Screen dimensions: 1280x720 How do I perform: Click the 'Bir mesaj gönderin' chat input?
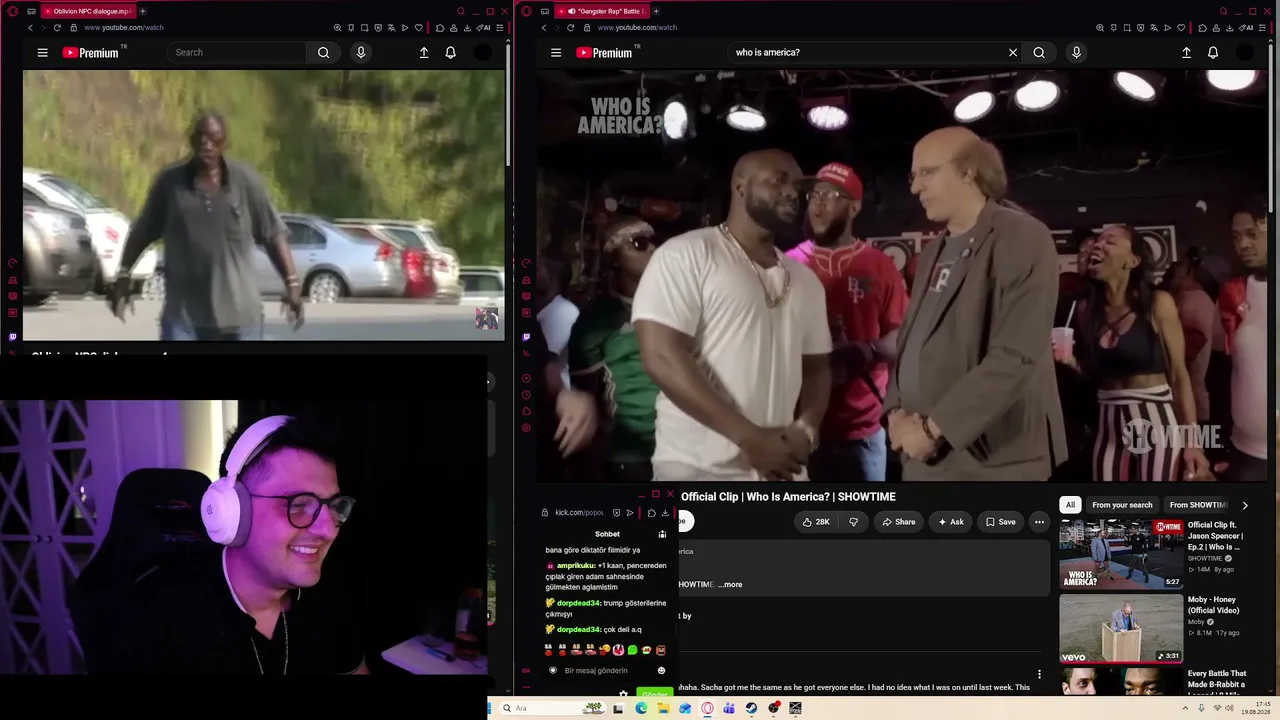point(597,671)
